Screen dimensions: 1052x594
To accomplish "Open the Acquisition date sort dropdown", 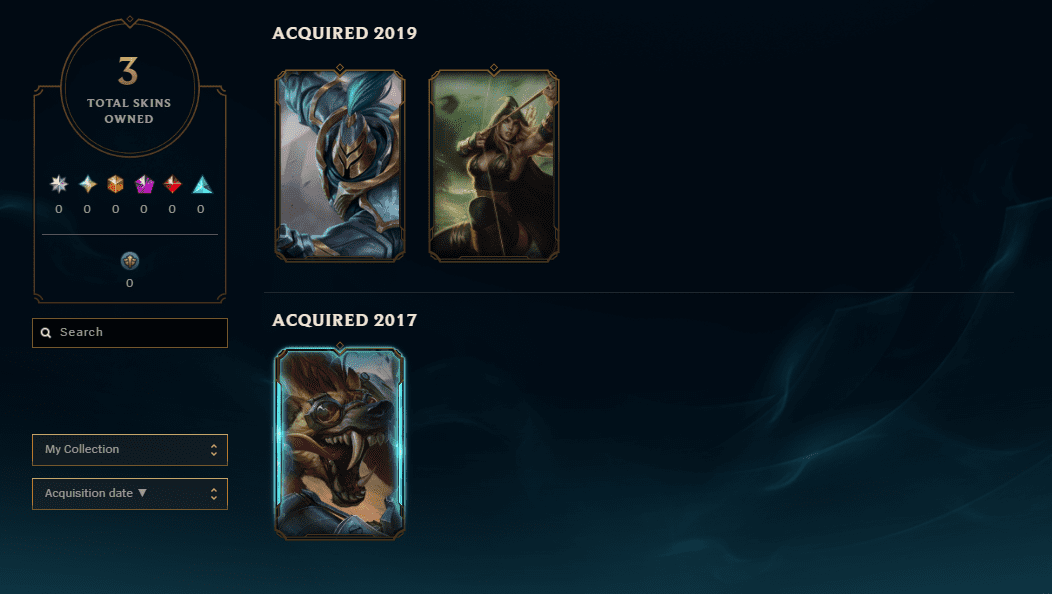I will 129,494.
